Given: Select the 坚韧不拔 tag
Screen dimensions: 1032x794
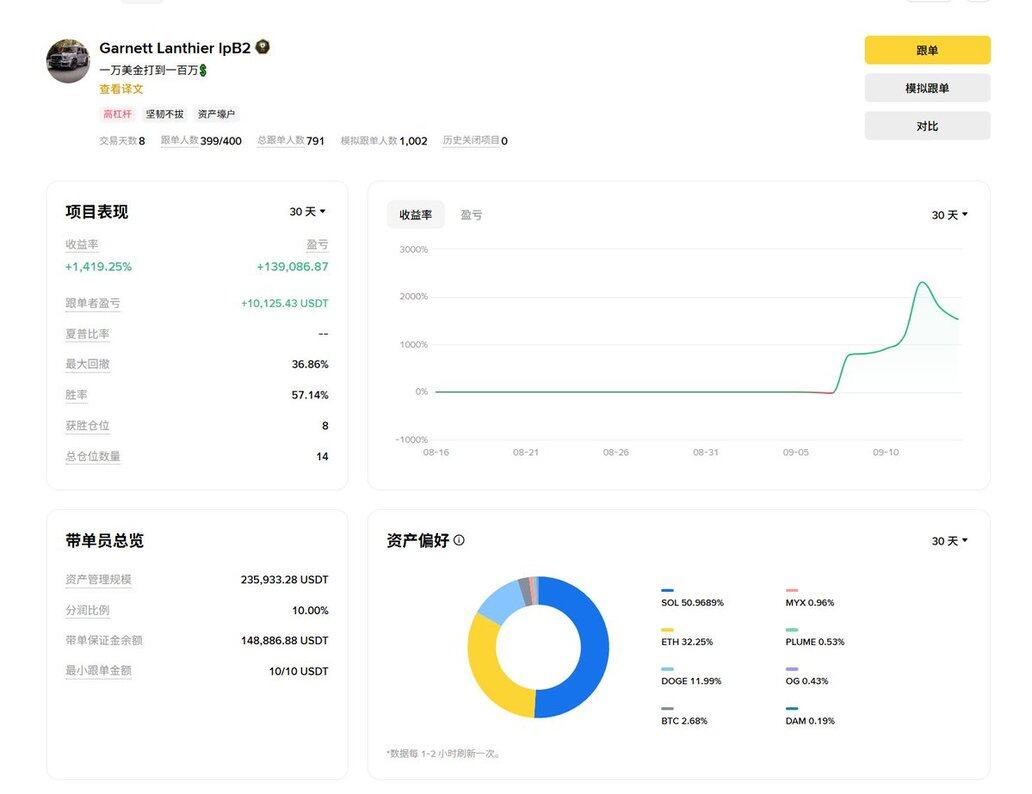Looking at the screenshot, I should click(165, 114).
